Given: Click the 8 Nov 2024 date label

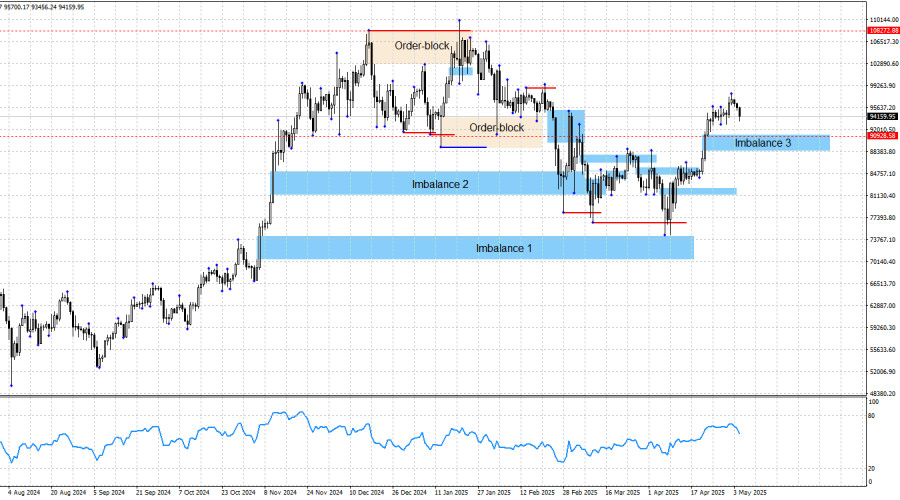Looking at the screenshot, I should 280,493.
